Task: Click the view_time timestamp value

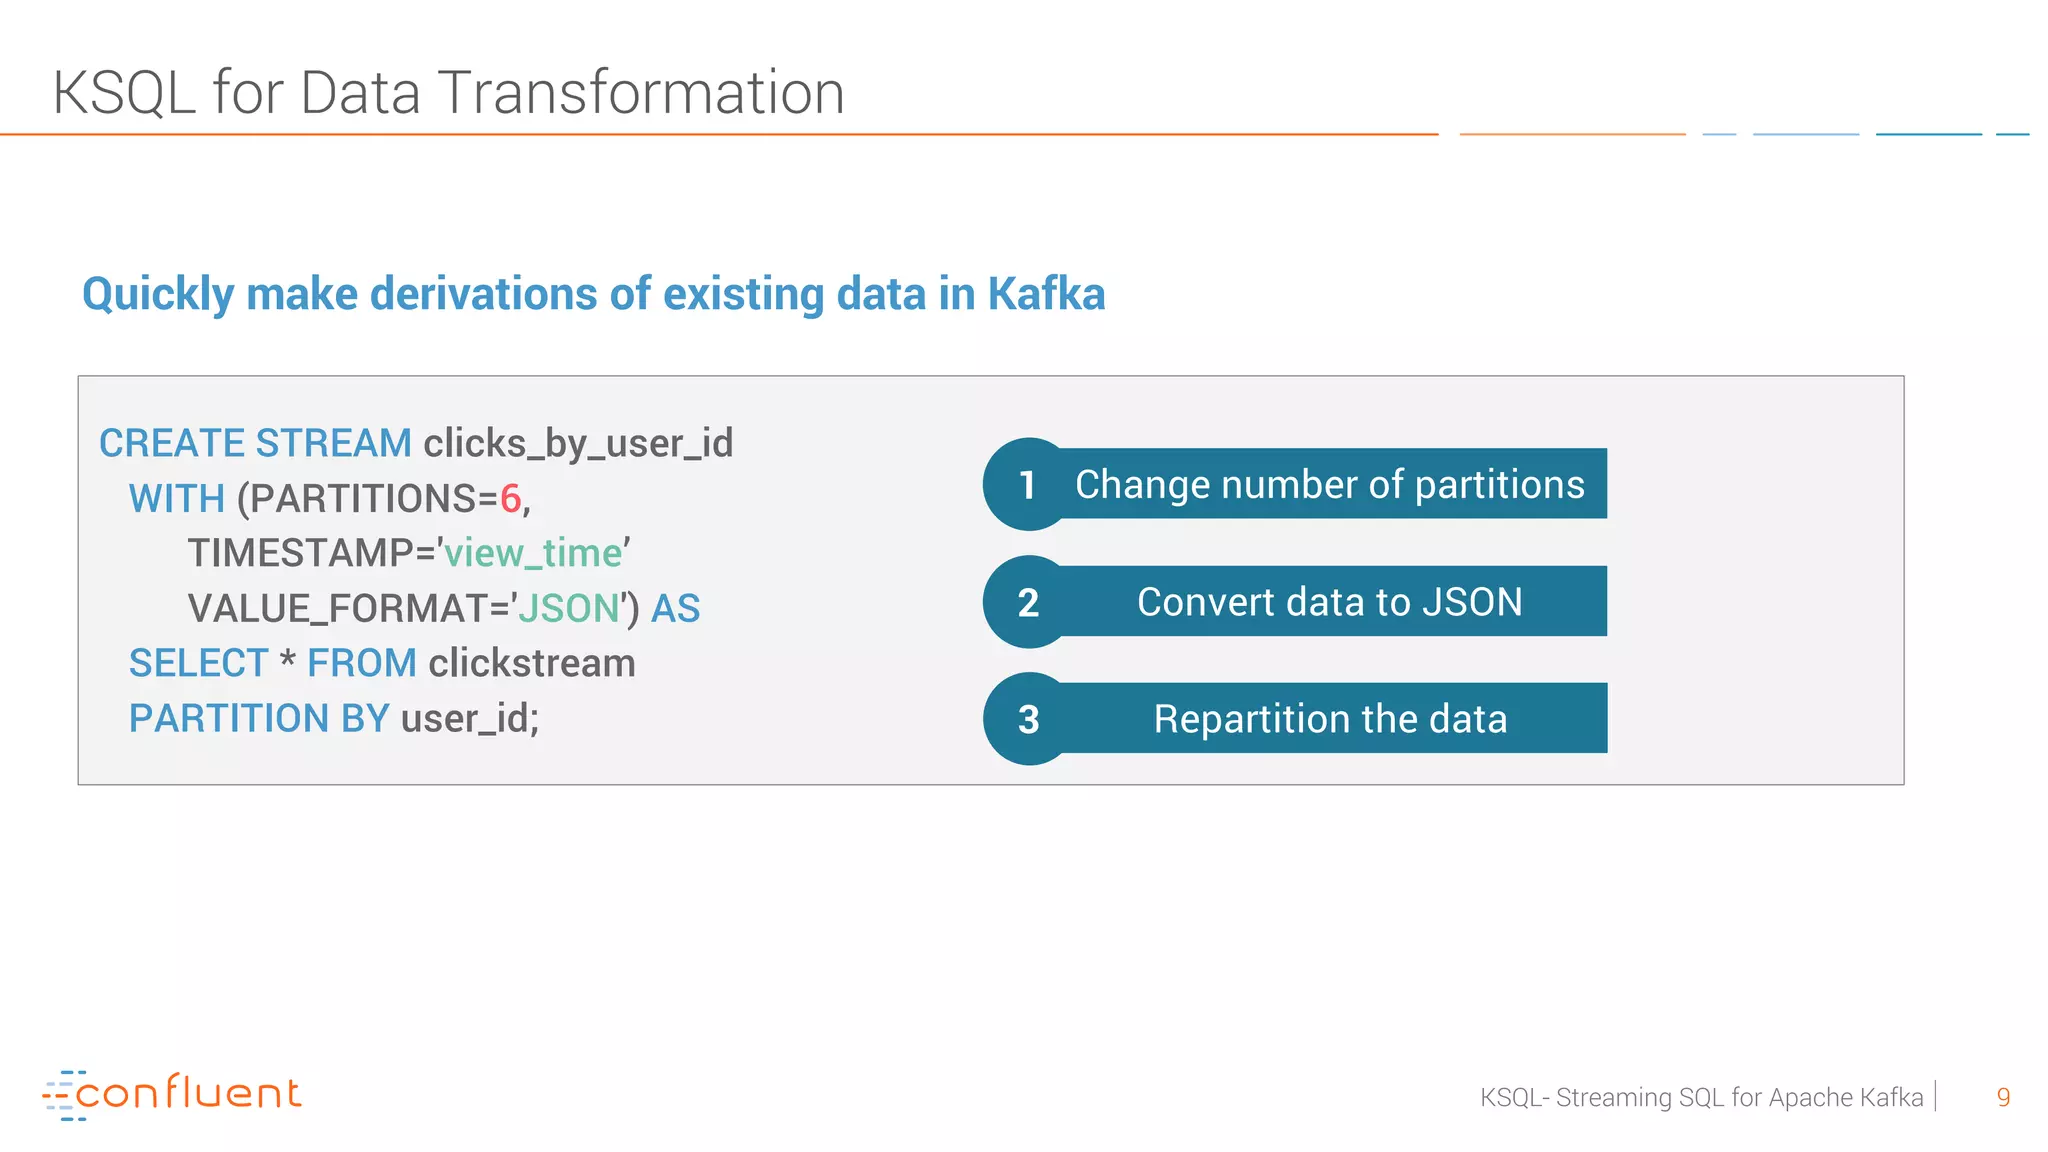Action: tap(533, 553)
